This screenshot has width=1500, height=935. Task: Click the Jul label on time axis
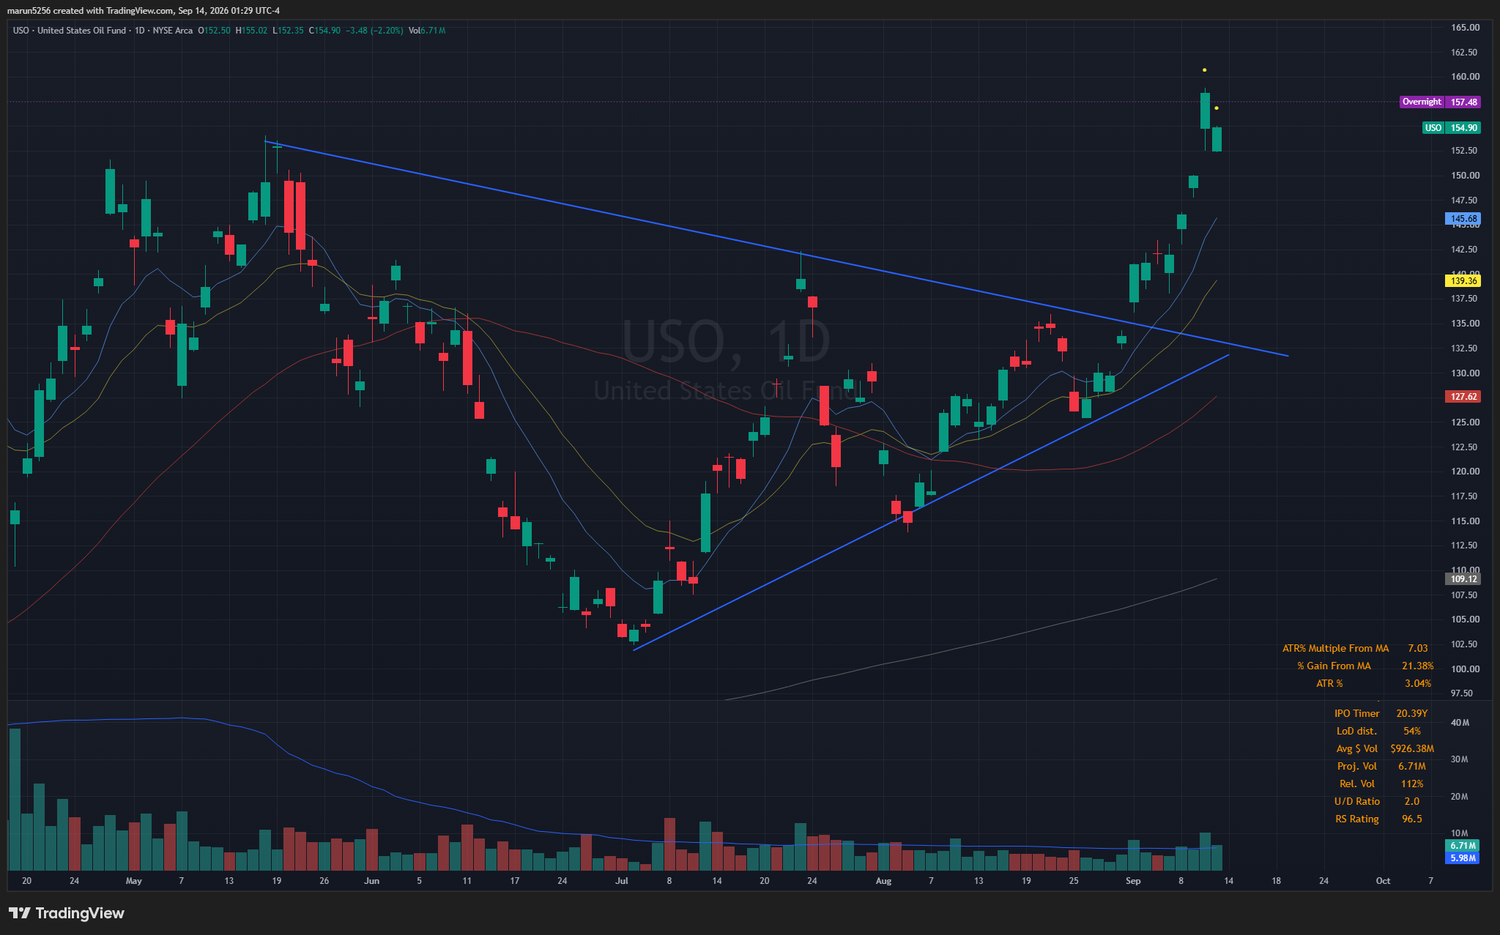(622, 881)
